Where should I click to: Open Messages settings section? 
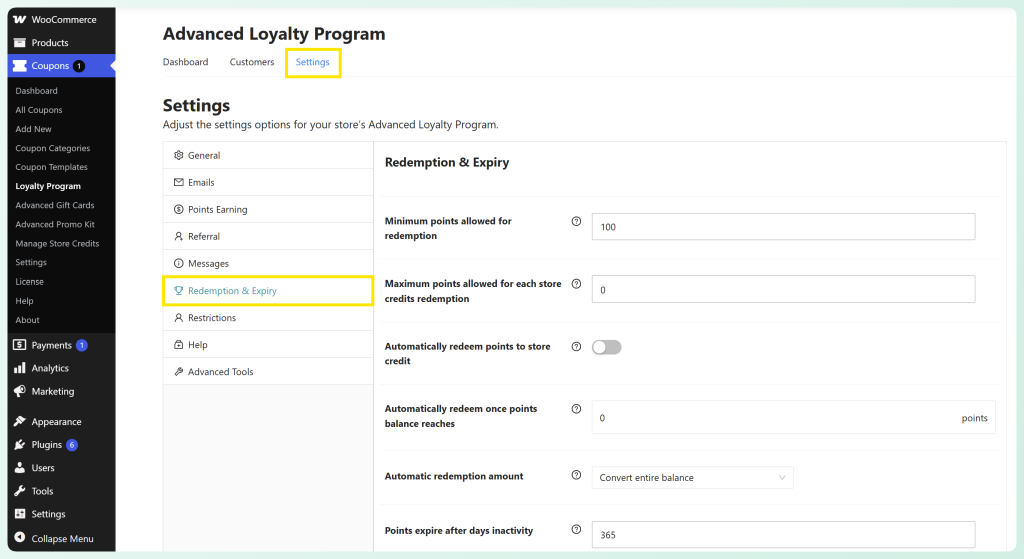(x=268, y=264)
